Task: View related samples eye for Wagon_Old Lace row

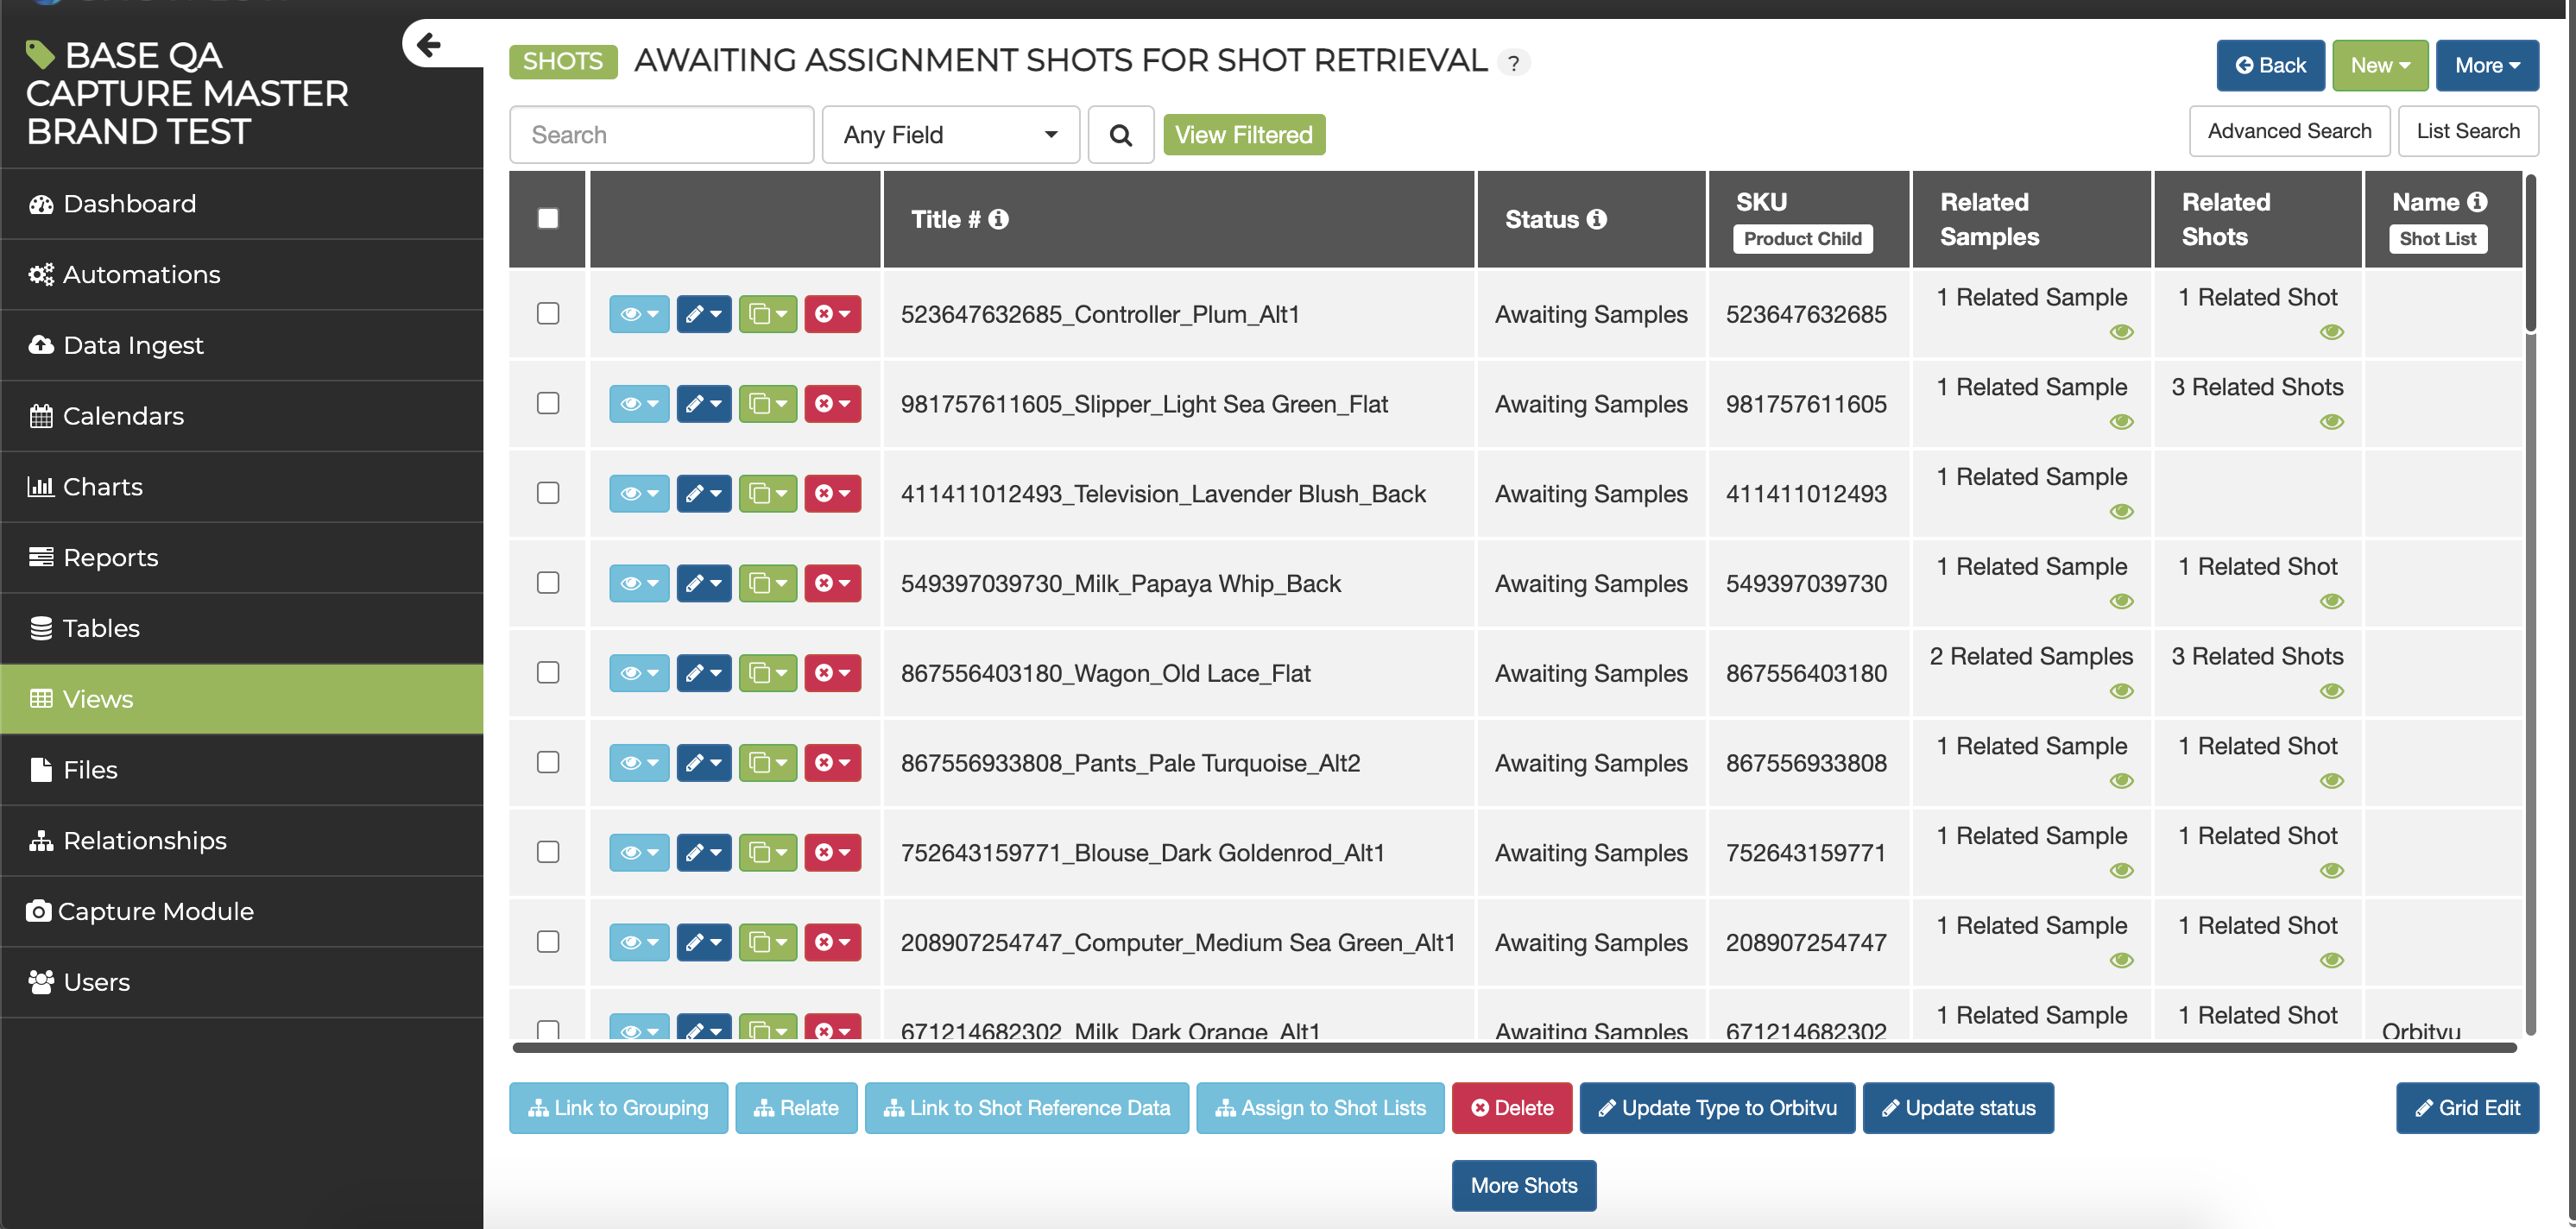Action: (2121, 691)
